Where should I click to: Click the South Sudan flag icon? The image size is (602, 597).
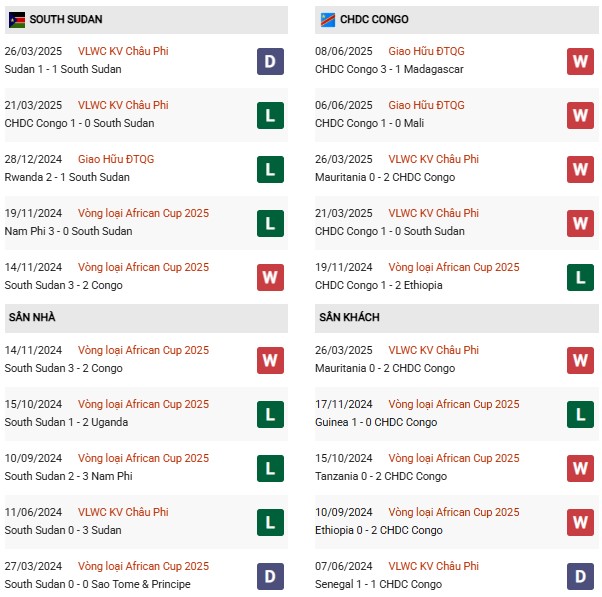click(x=17, y=19)
